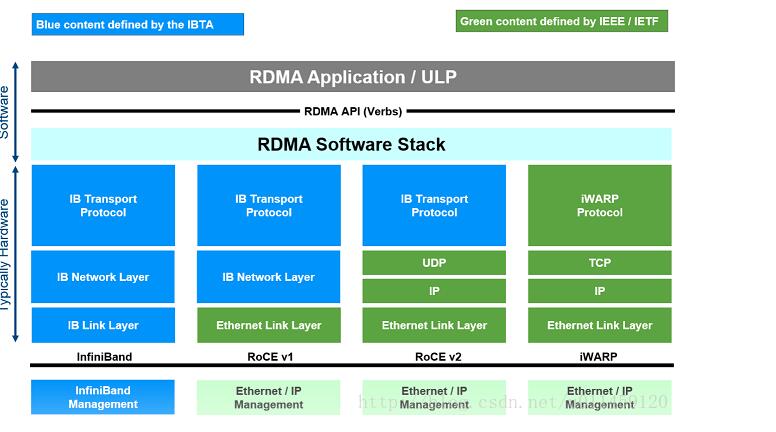Screen dimensions: 776x432
Task: Click the Ethernet Link Layer under RoCE v1
Action: (x=269, y=325)
